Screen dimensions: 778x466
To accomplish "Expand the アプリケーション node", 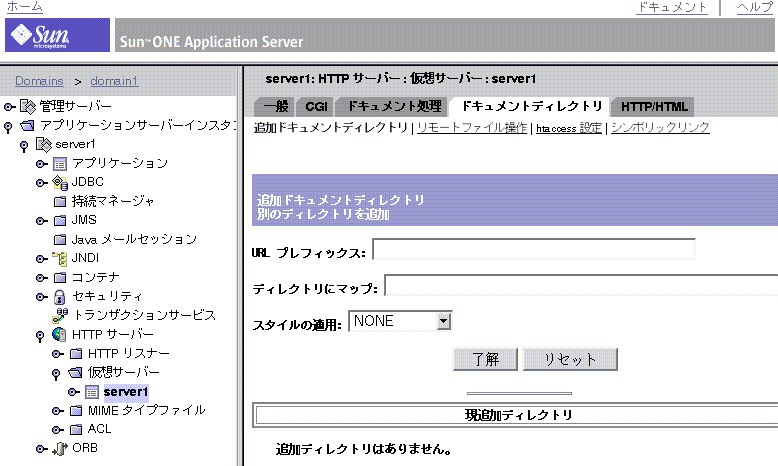I will pyautogui.click(x=41, y=164).
